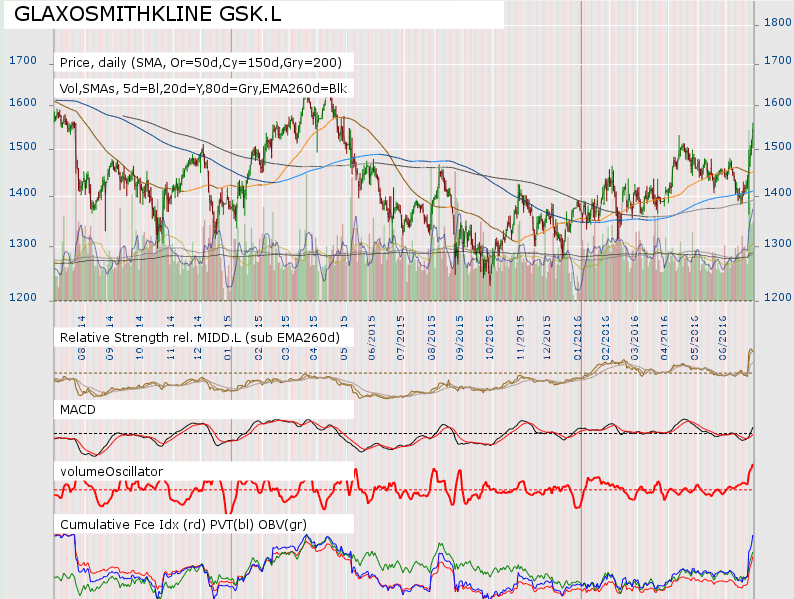
Task: Click the 1300 price label on left axis
Action: (x=23, y=244)
